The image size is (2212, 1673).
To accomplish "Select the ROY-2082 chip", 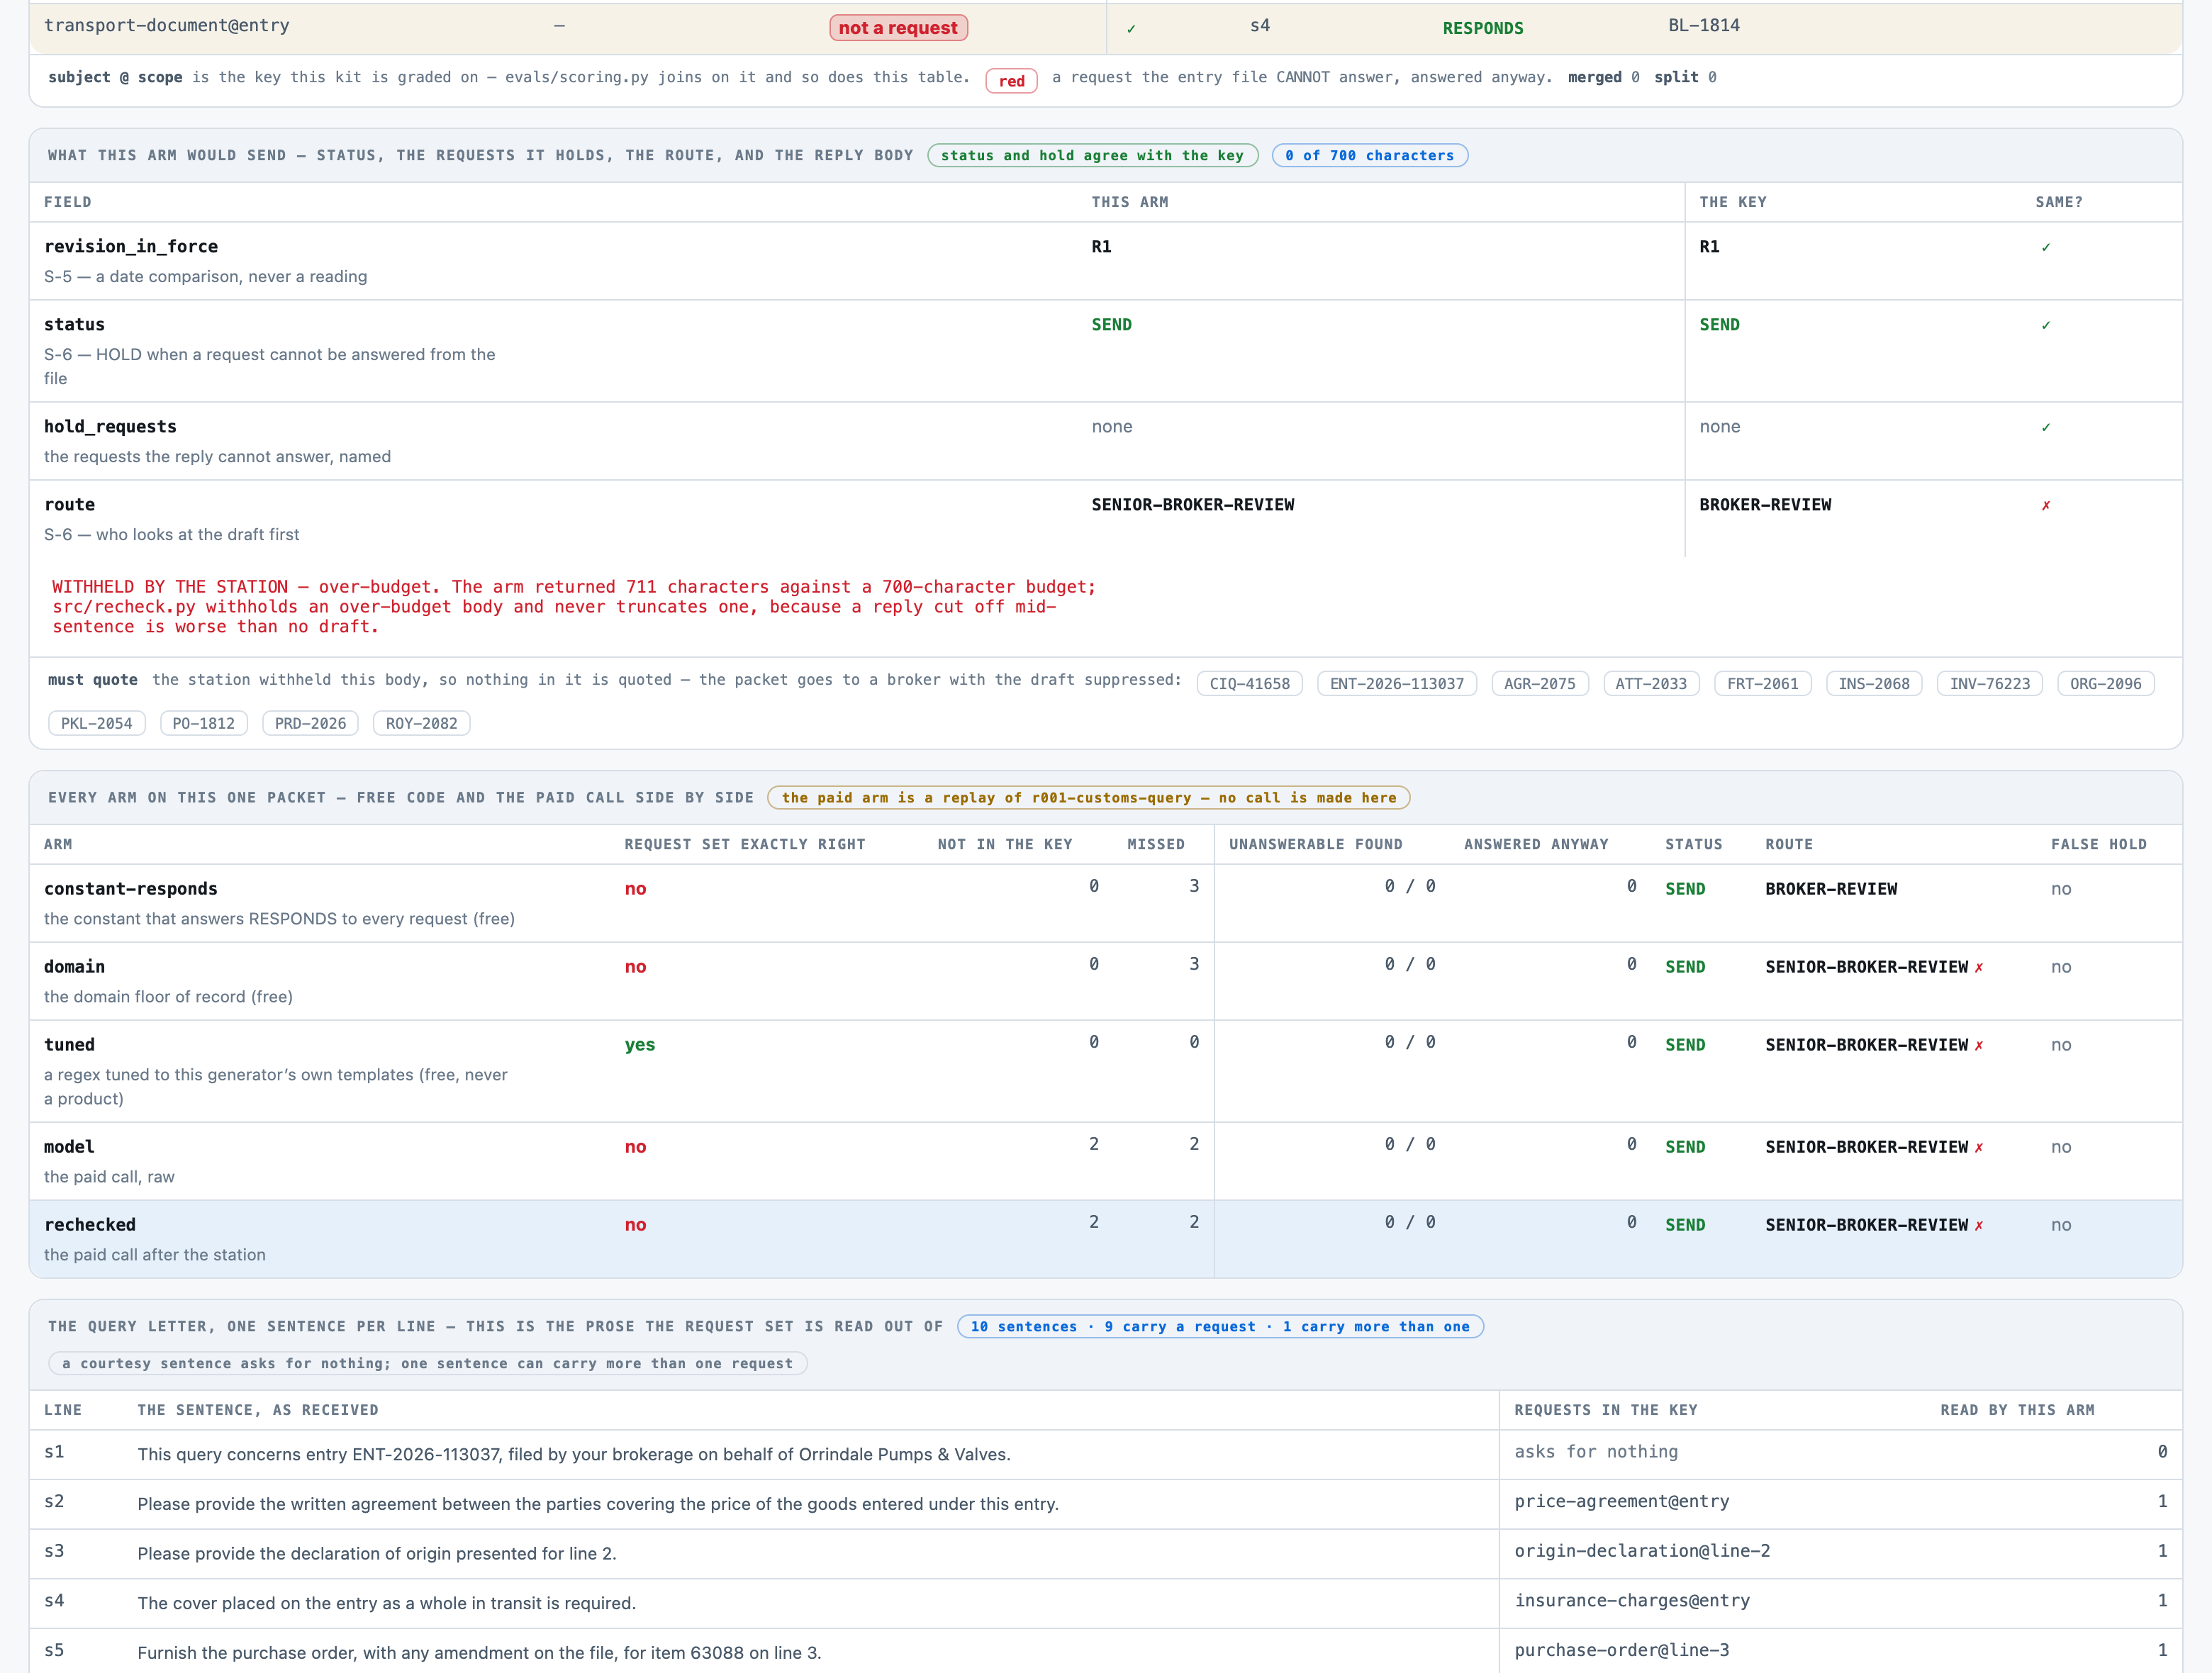I will pos(421,723).
